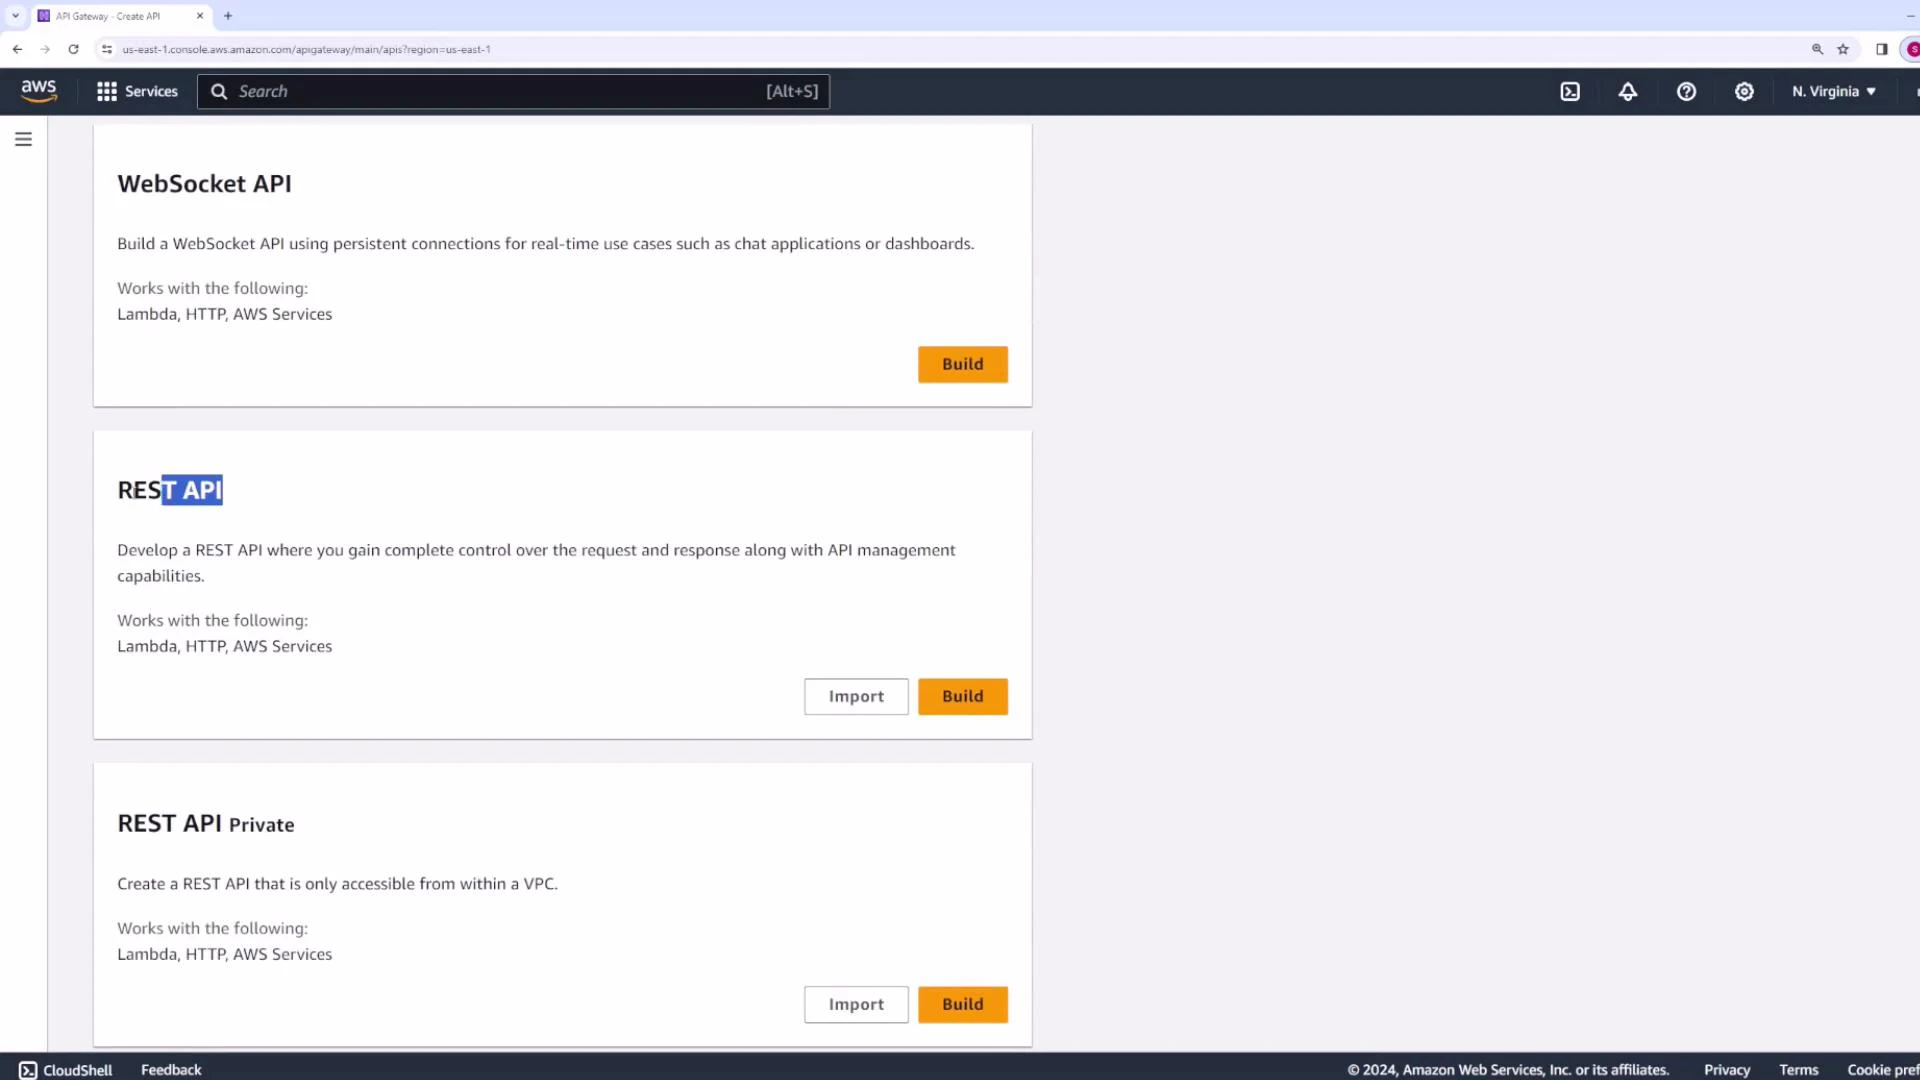
Task: Open CloudShell from the top navigation bar
Action: click(x=1570, y=91)
